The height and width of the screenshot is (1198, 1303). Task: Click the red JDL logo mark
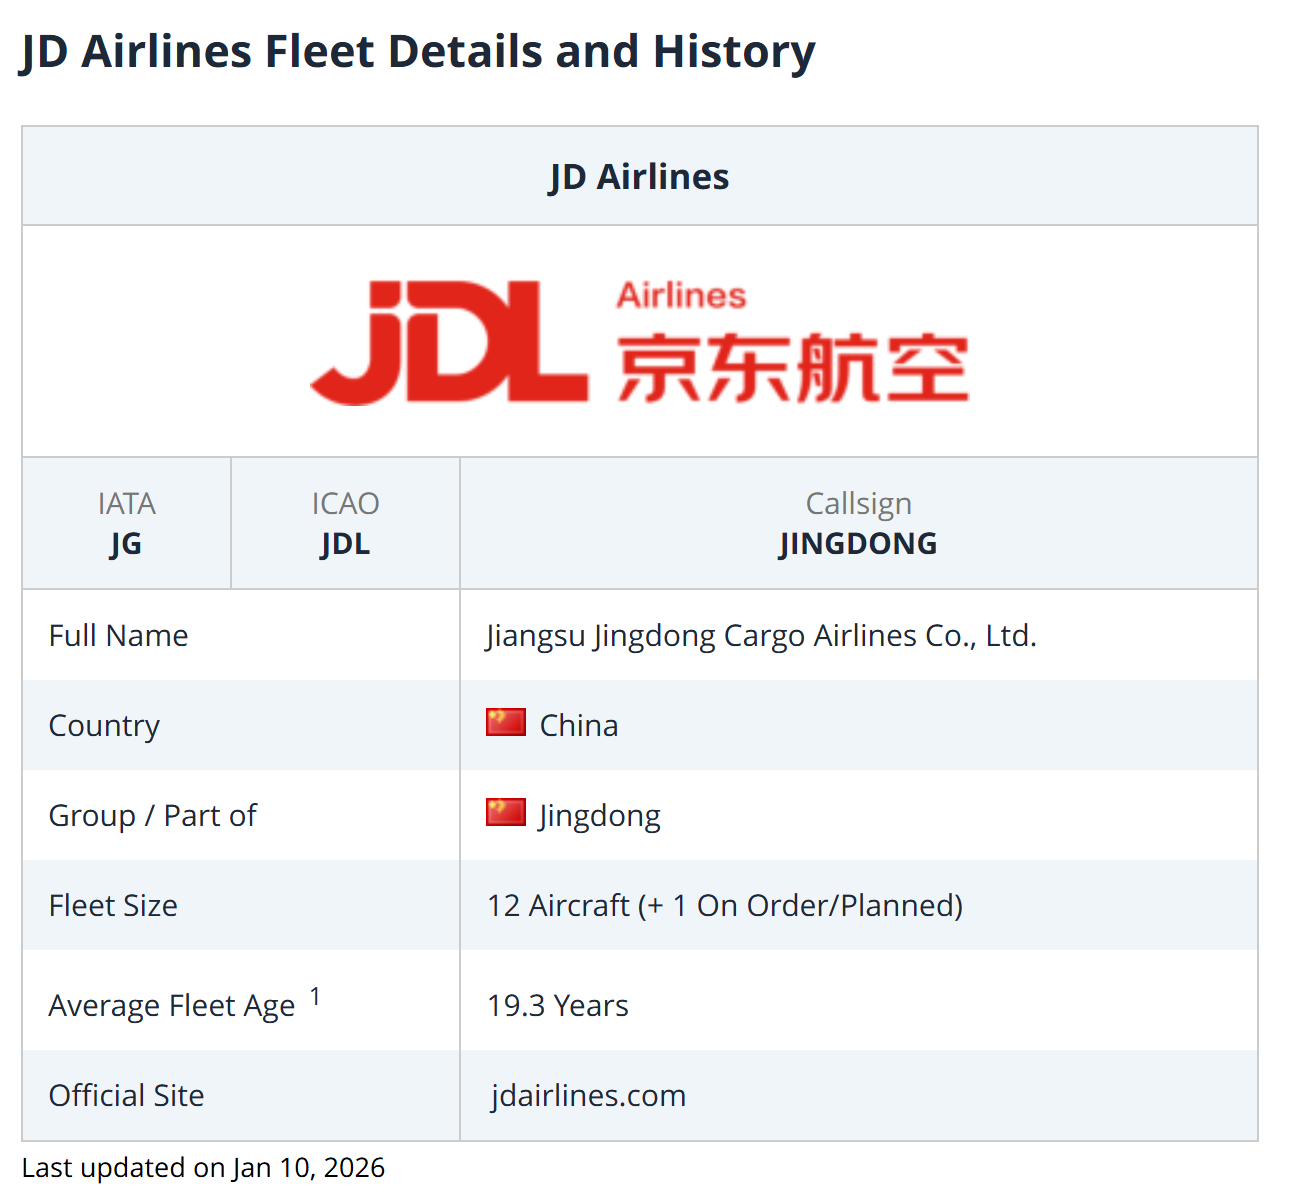[x=449, y=343]
